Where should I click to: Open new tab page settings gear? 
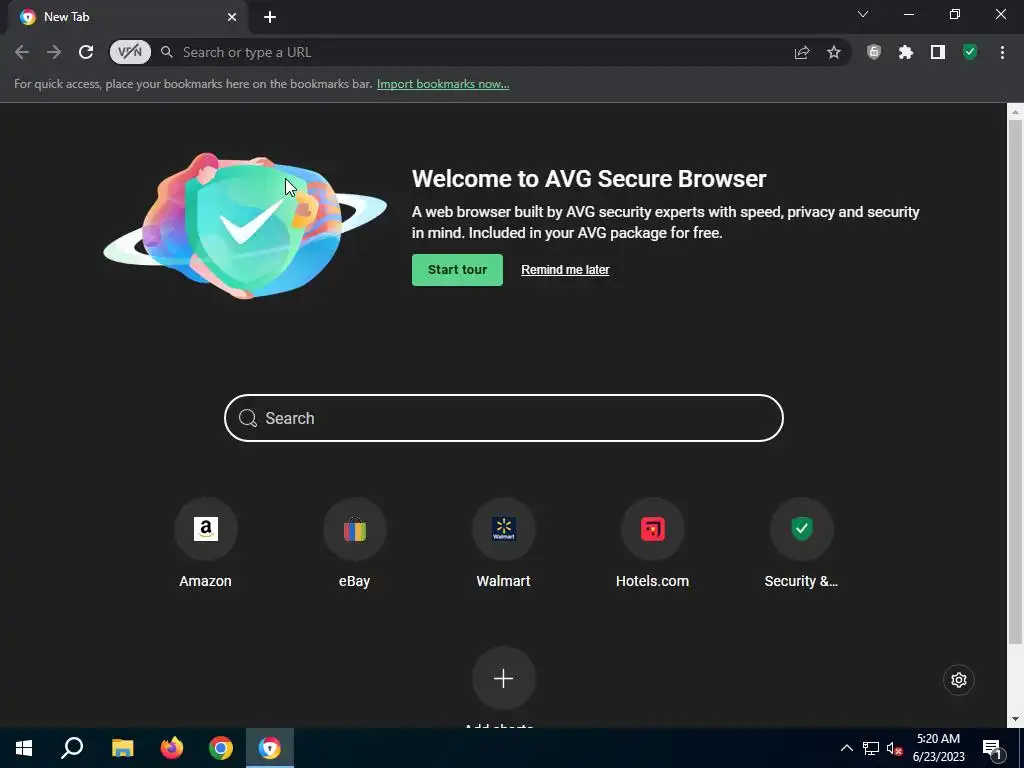[959, 680]
